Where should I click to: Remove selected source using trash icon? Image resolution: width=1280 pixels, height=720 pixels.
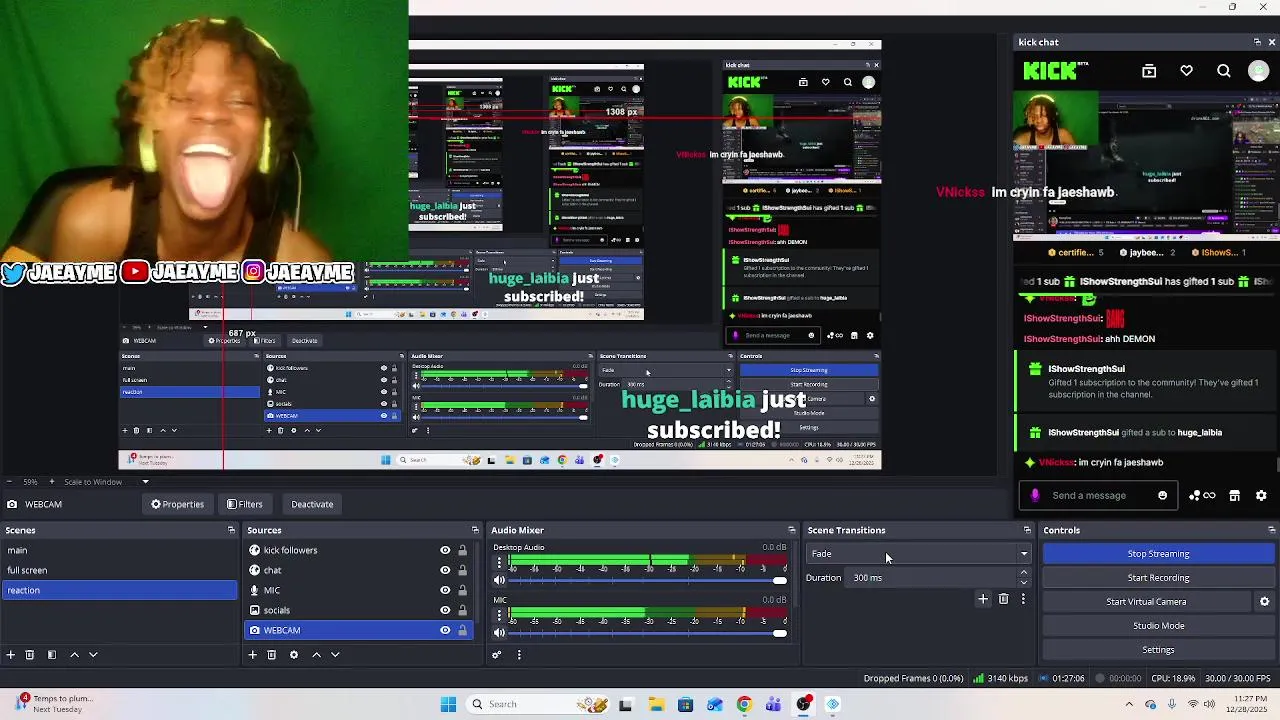coord(271,655)
